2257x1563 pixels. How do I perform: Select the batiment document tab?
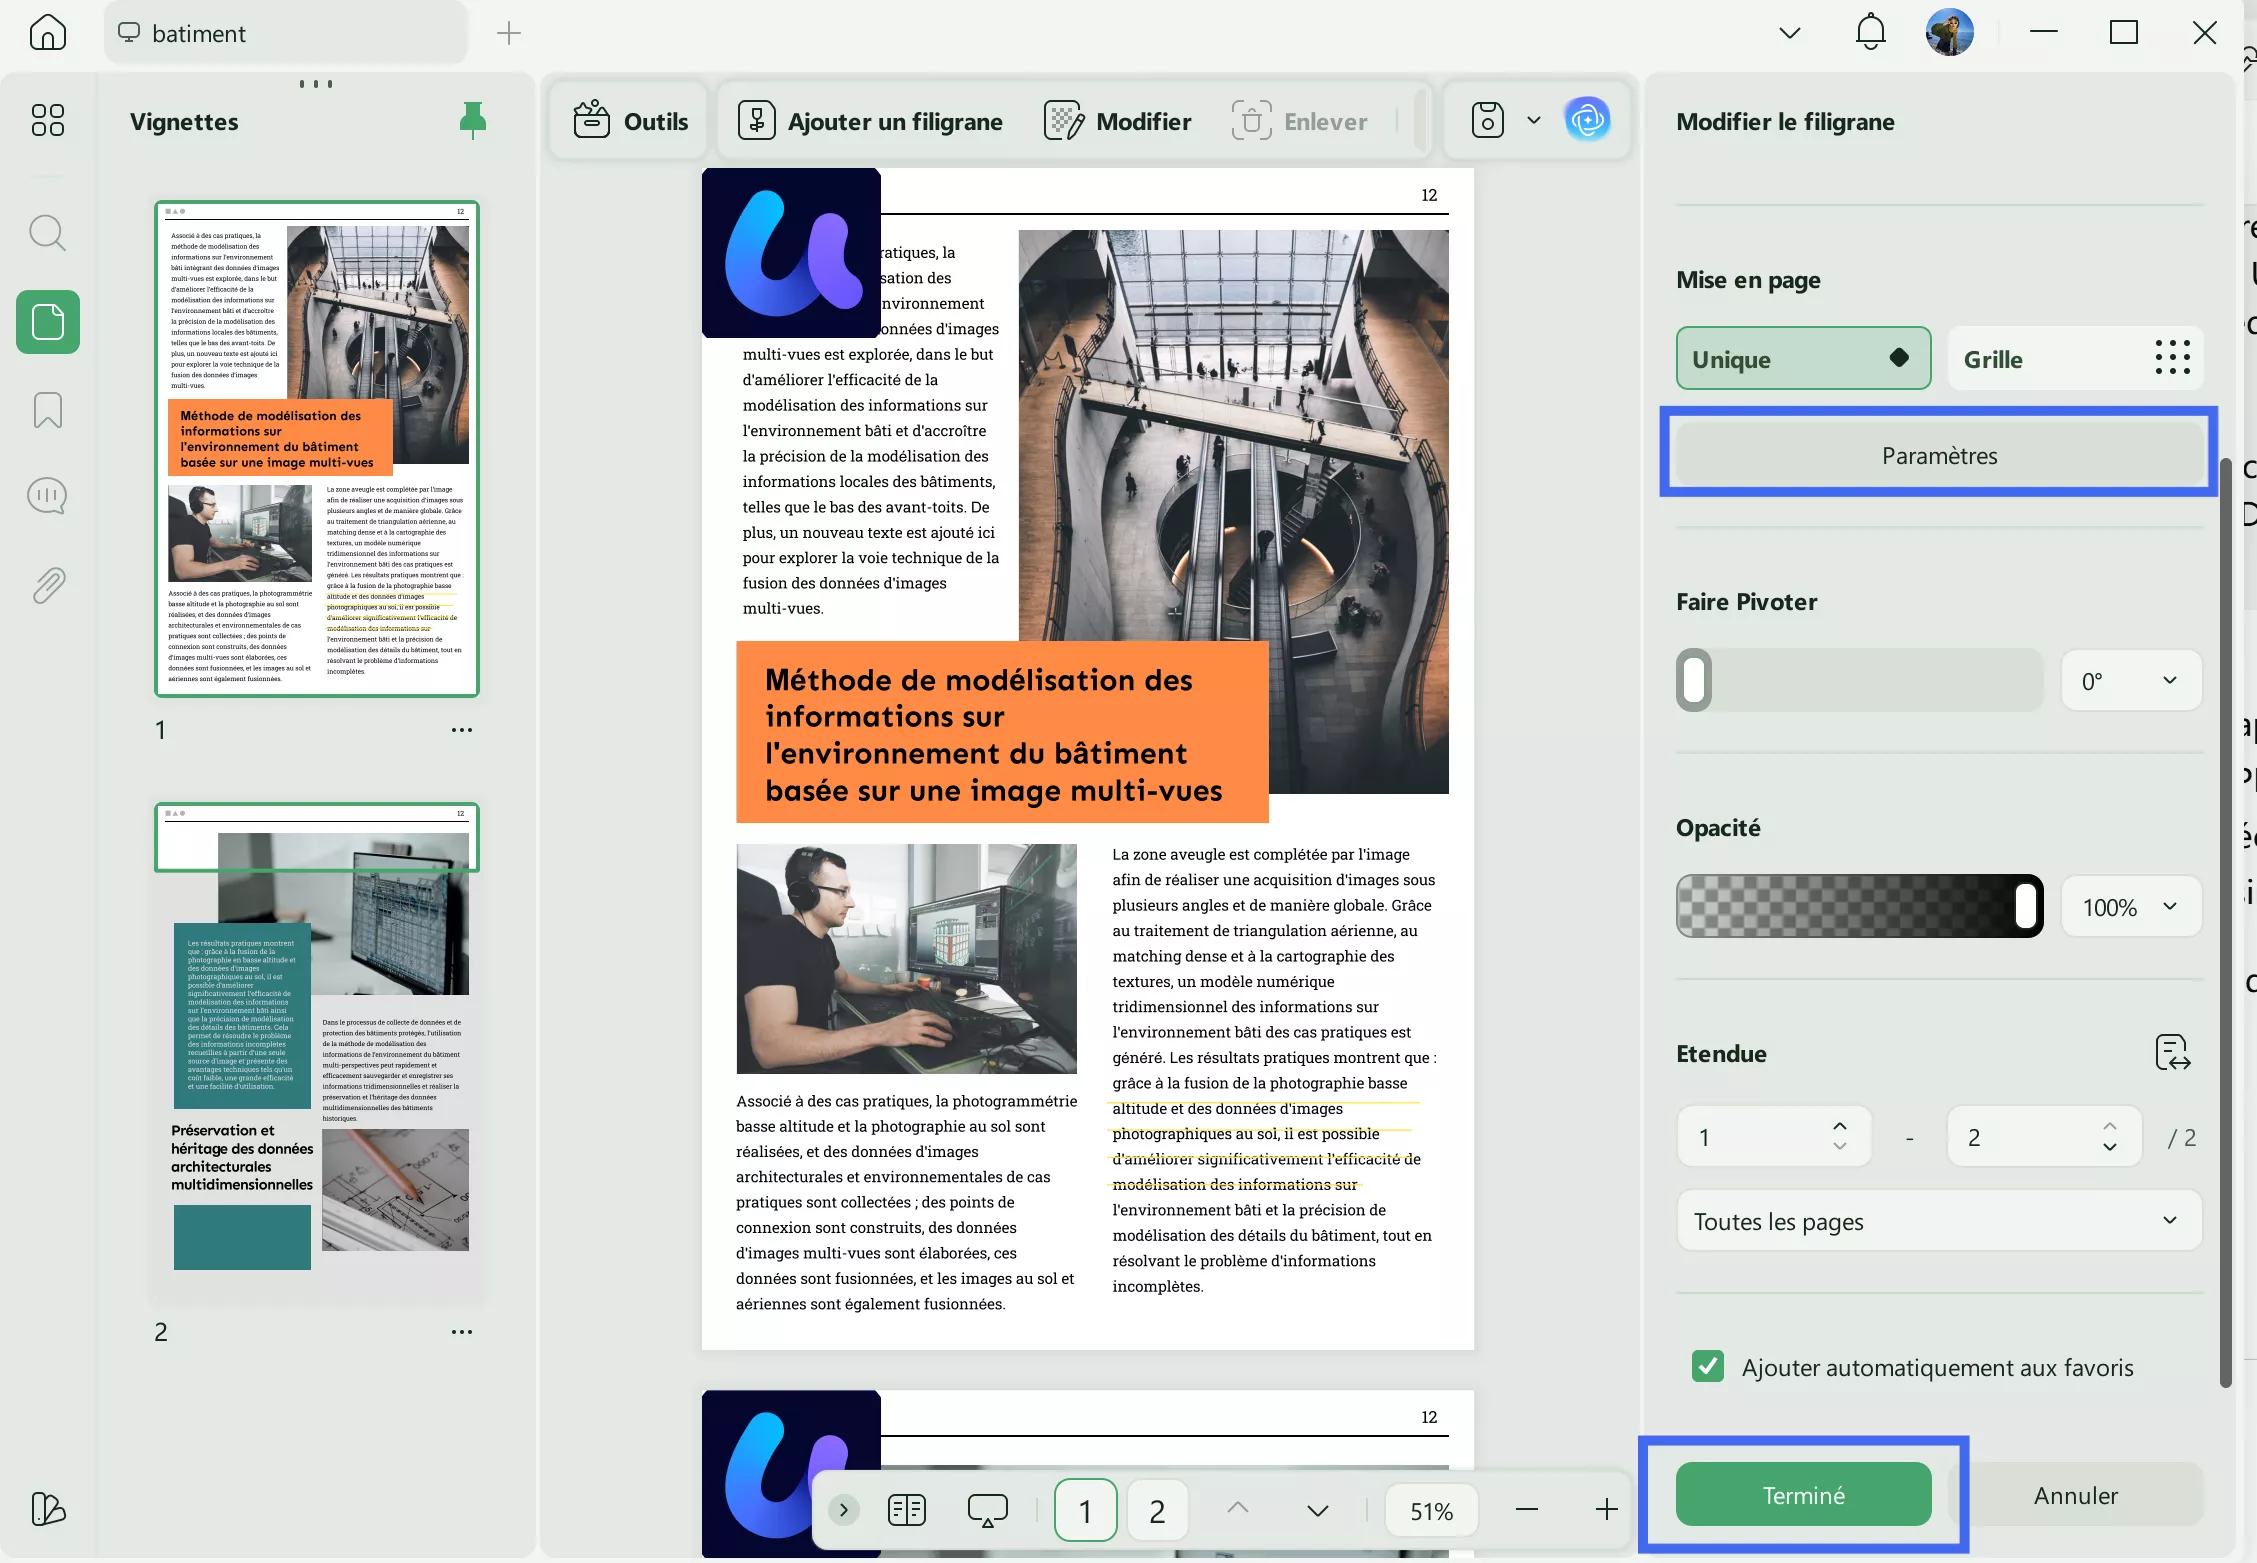285,33
